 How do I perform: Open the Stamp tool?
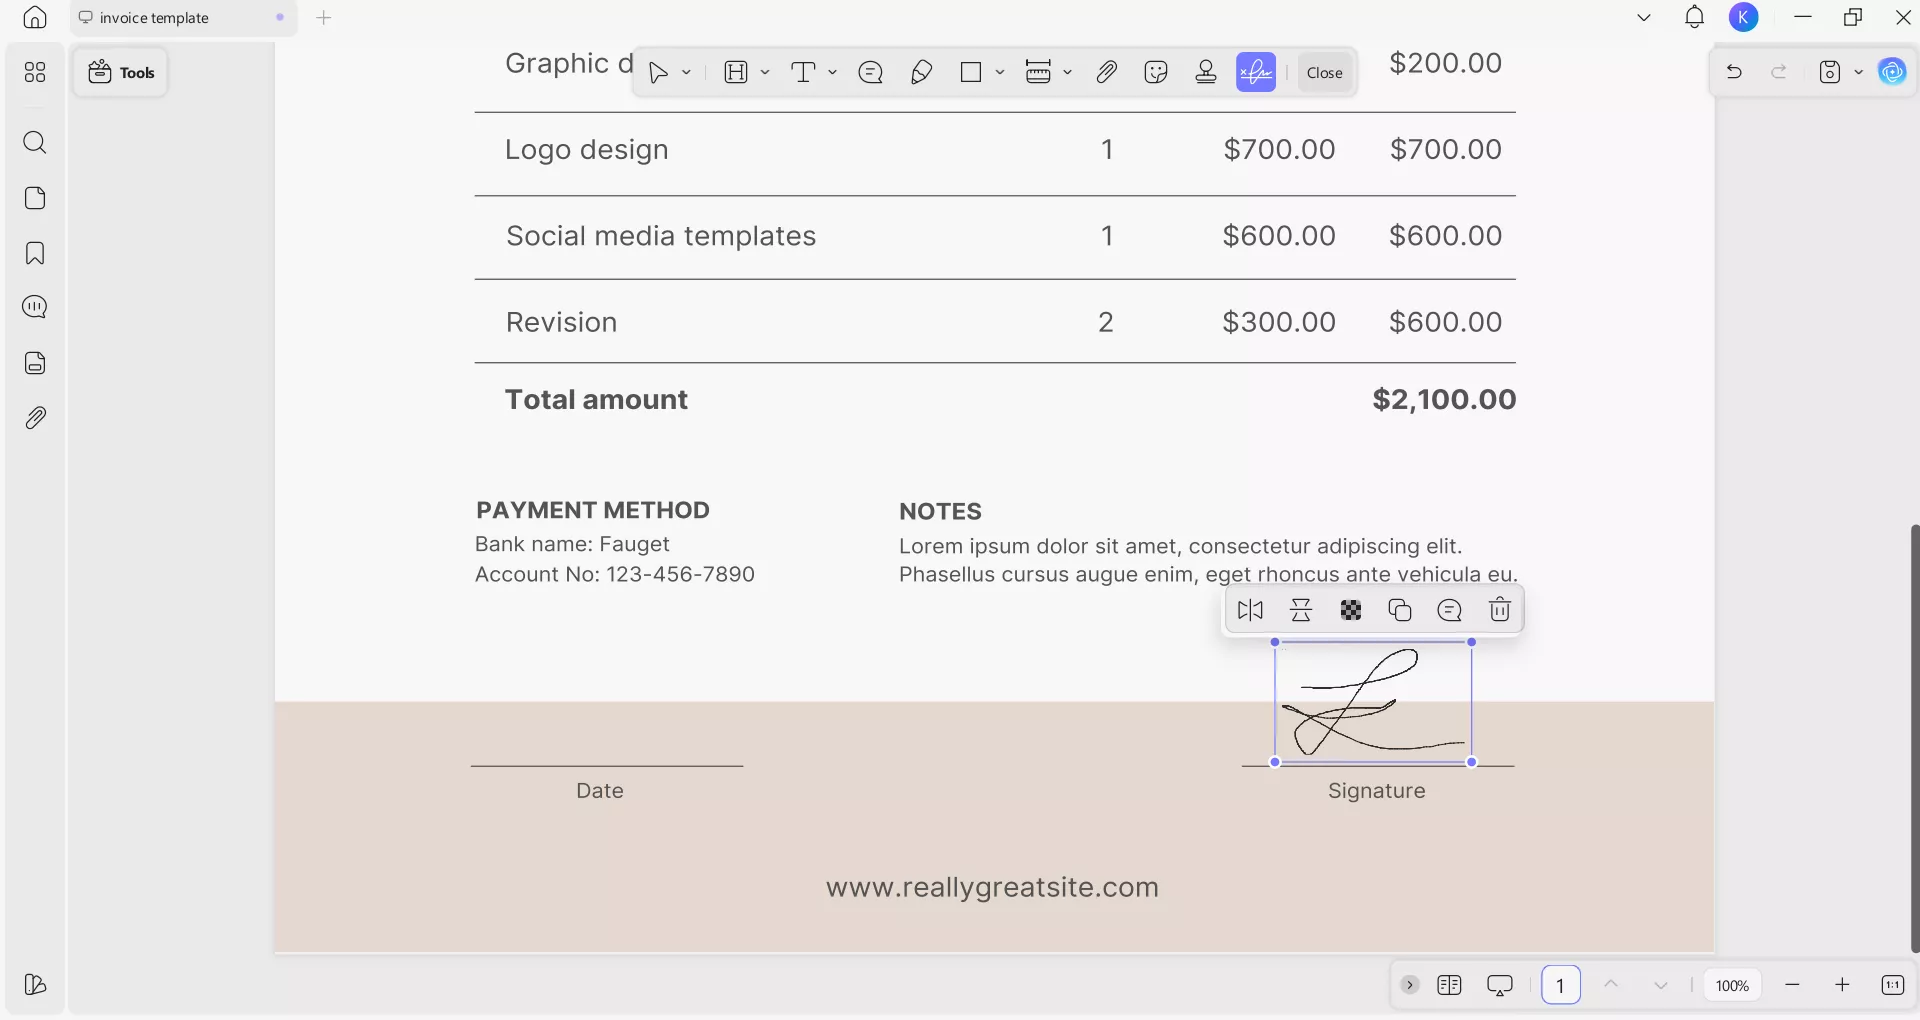[1206, 72]
